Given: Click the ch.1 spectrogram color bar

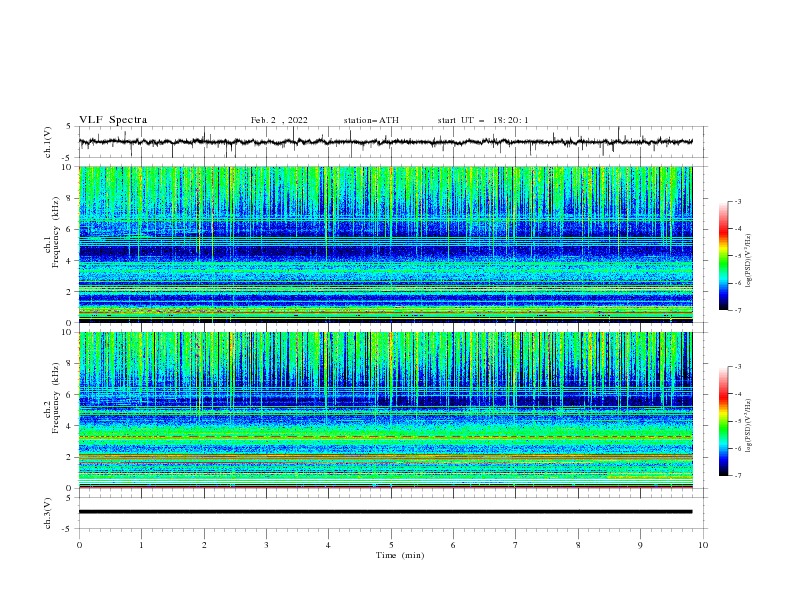Looking at the screenshot, I should [723, 256].
